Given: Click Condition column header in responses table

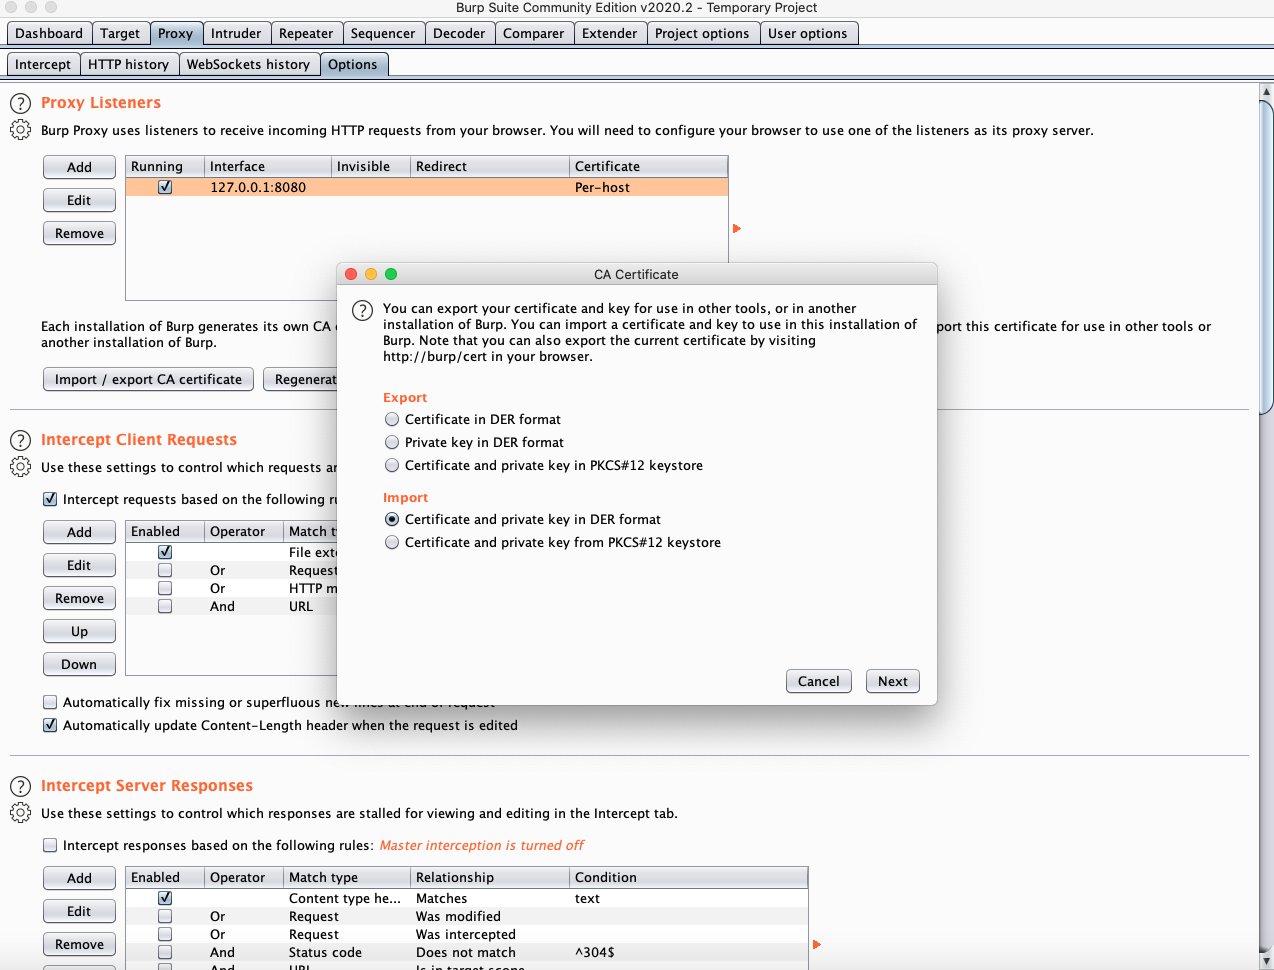Looking at the screenshot, I should click(x=689, y=877).
